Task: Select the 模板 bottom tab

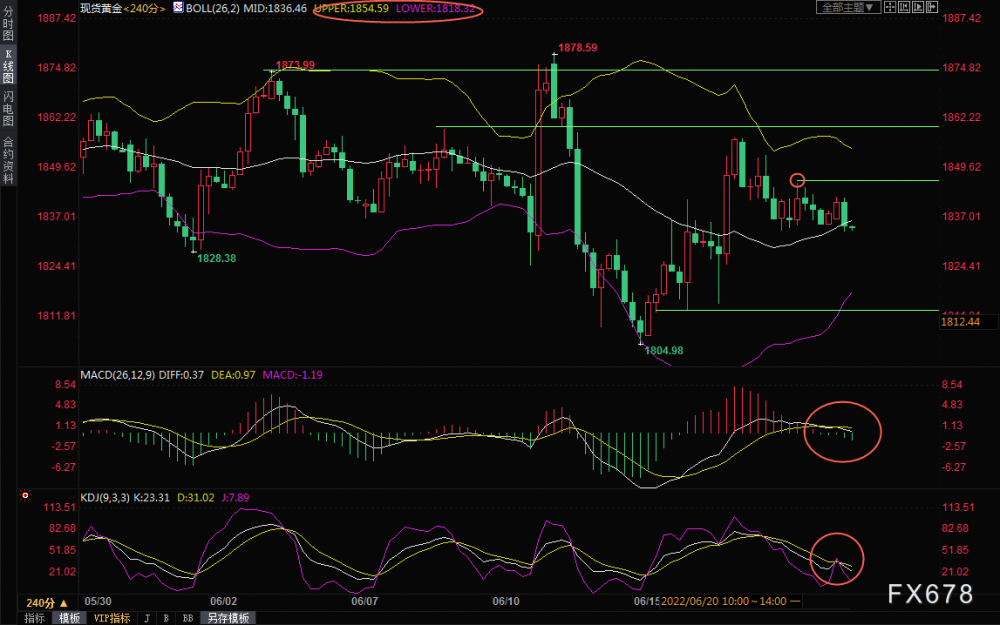Action: (70, 618)
